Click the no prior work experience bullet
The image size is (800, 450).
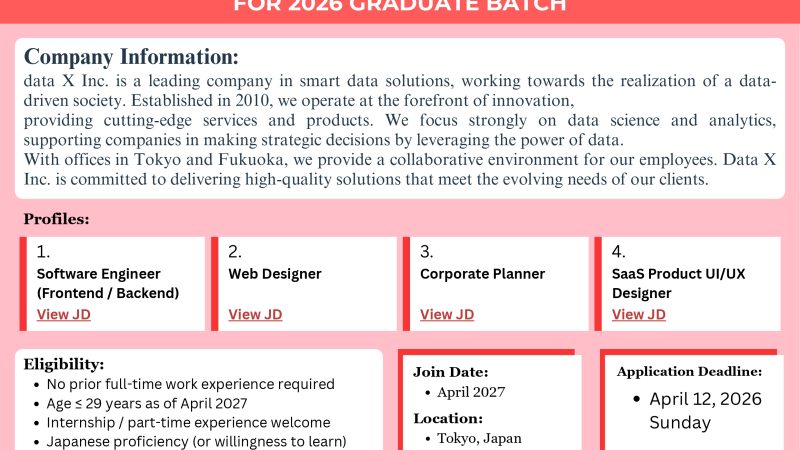[x=190, y=384]
